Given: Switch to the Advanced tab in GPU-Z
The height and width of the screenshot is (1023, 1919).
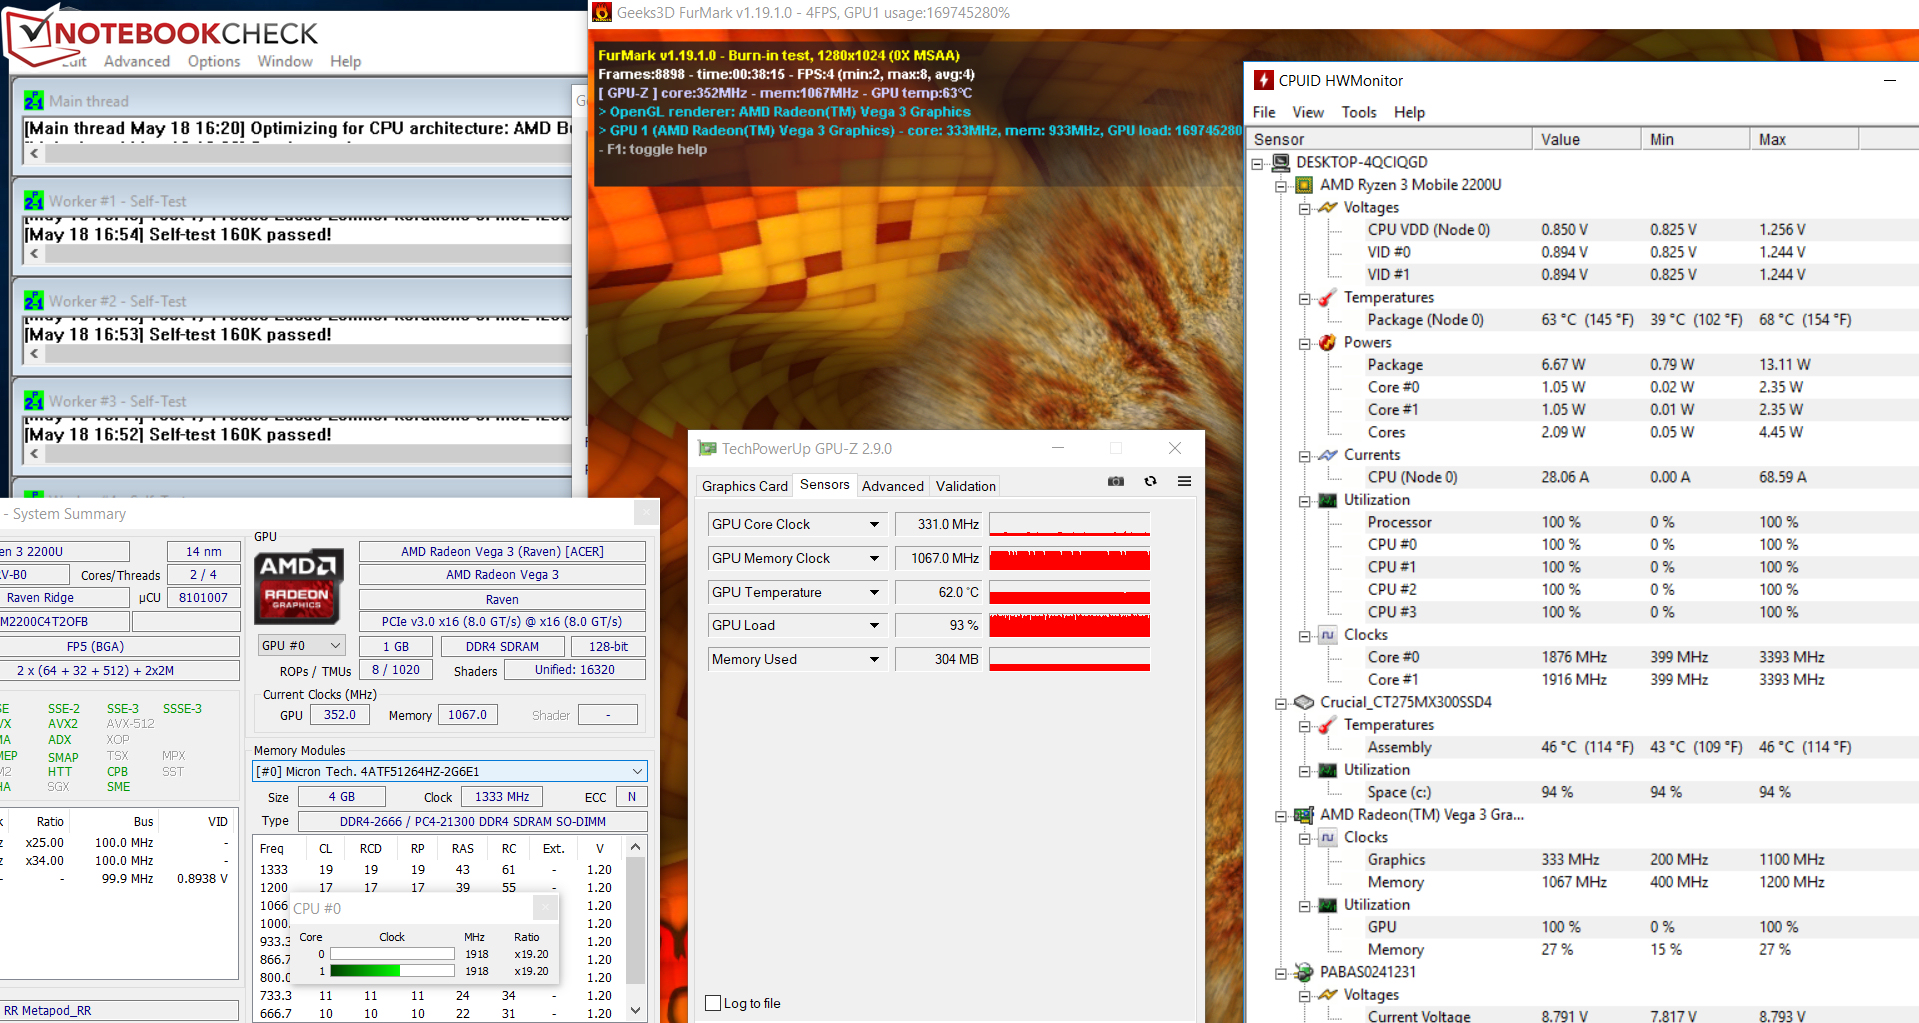Looking at the screenshot, I should point(893,486).
